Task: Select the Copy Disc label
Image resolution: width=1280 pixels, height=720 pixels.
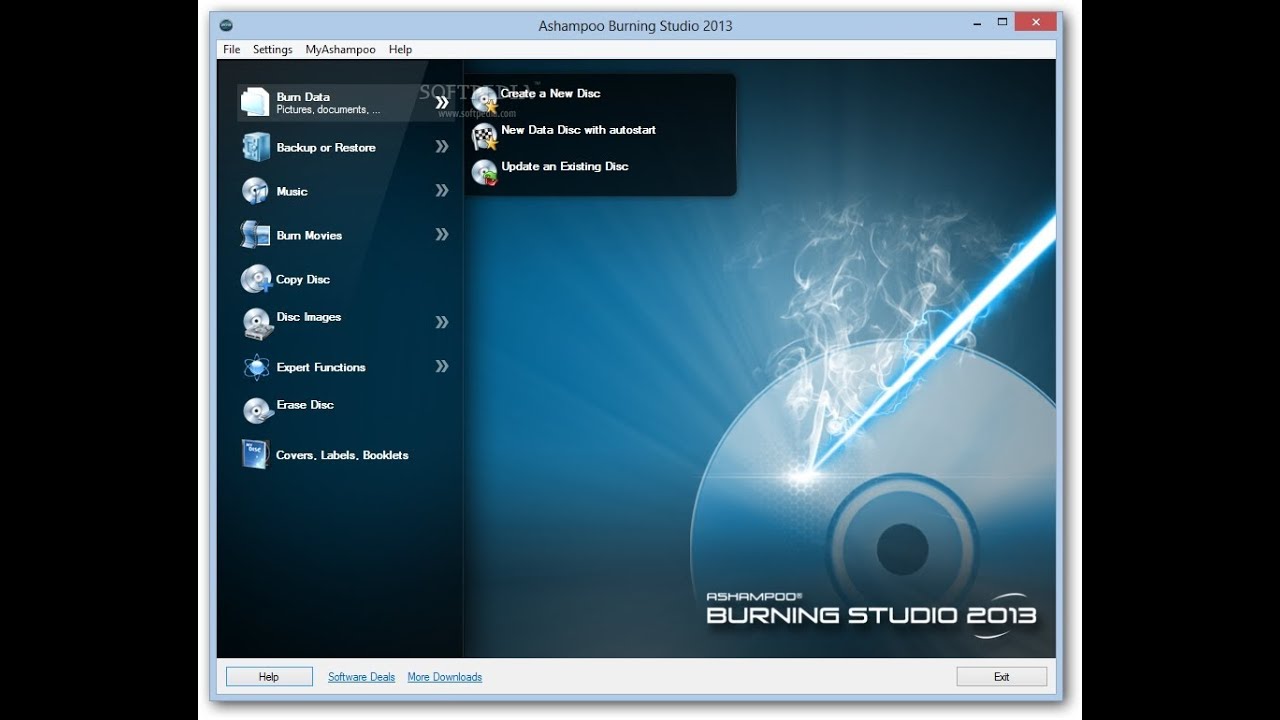Action: pyautogui.click(x=303, y=280)
